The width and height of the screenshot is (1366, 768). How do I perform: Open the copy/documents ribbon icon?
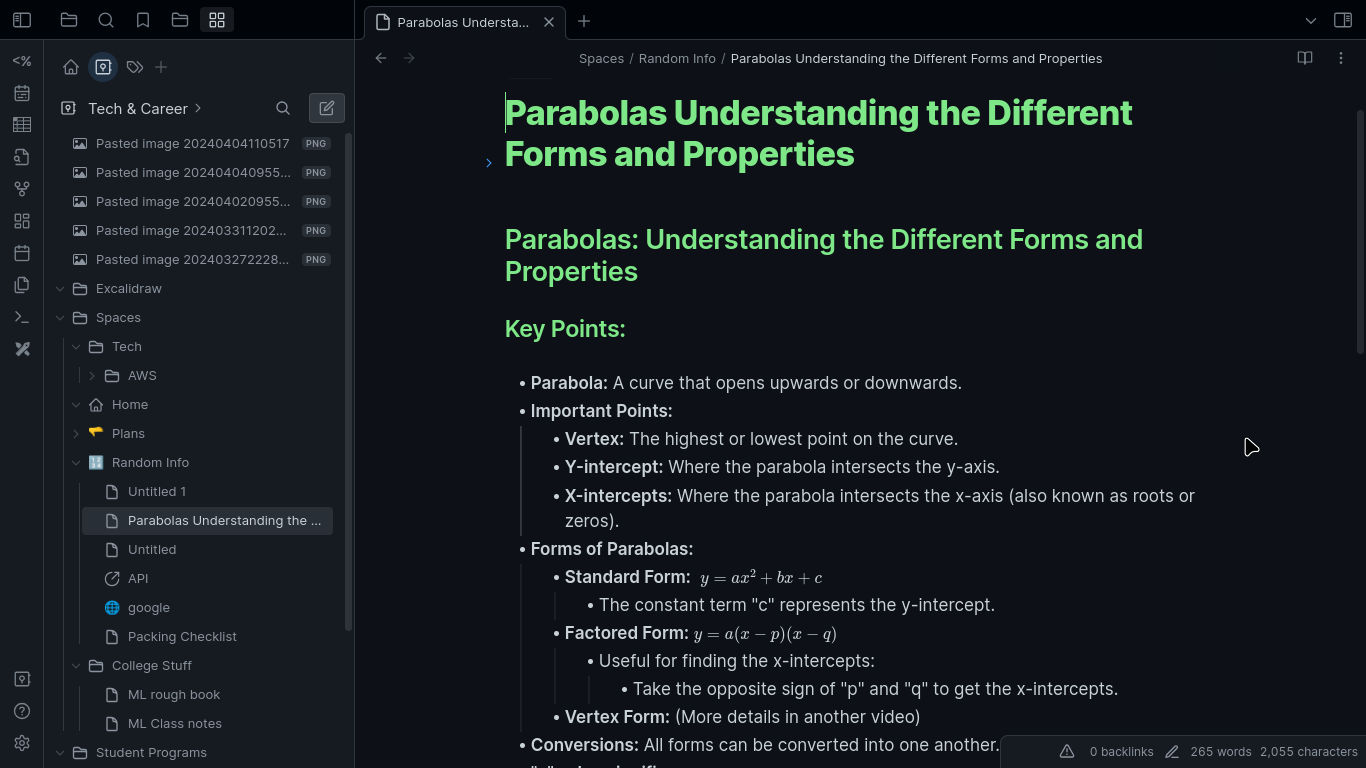22,285
